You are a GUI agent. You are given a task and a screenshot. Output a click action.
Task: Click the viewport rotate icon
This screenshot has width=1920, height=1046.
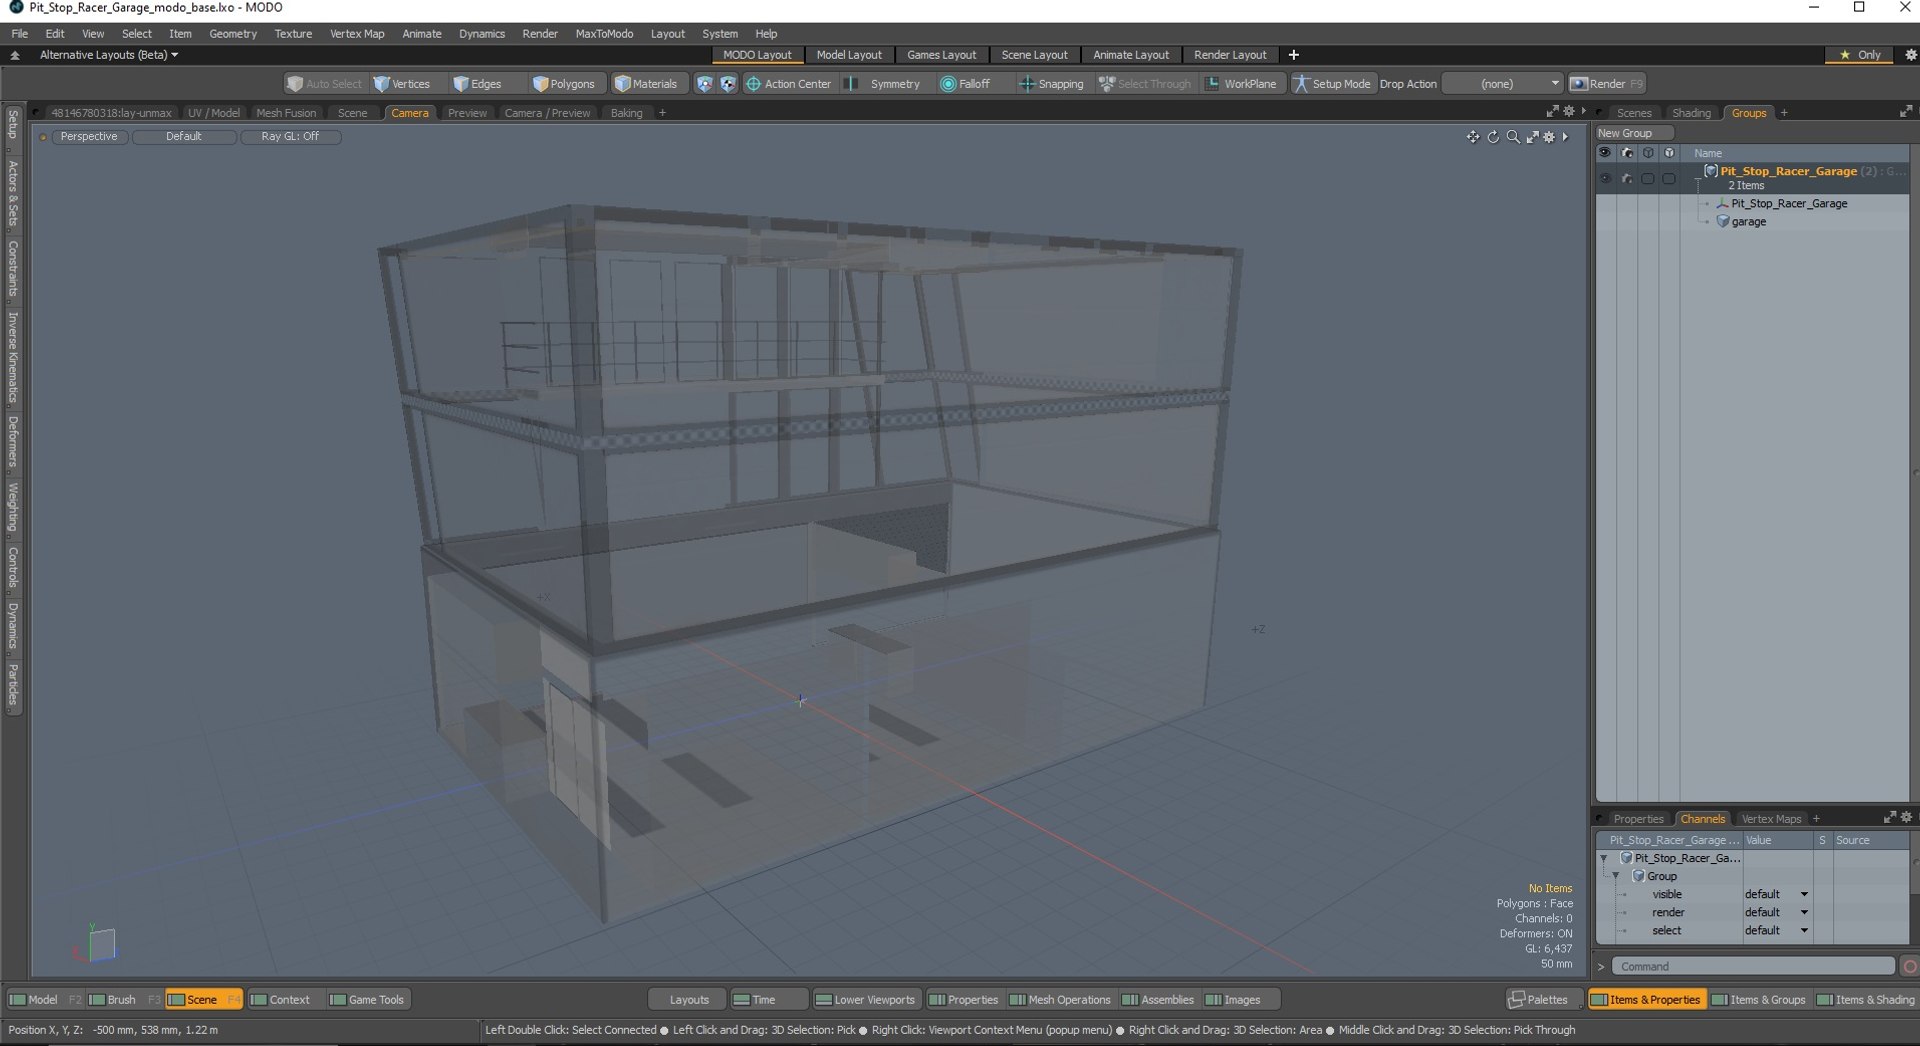tap(1493, 137)
